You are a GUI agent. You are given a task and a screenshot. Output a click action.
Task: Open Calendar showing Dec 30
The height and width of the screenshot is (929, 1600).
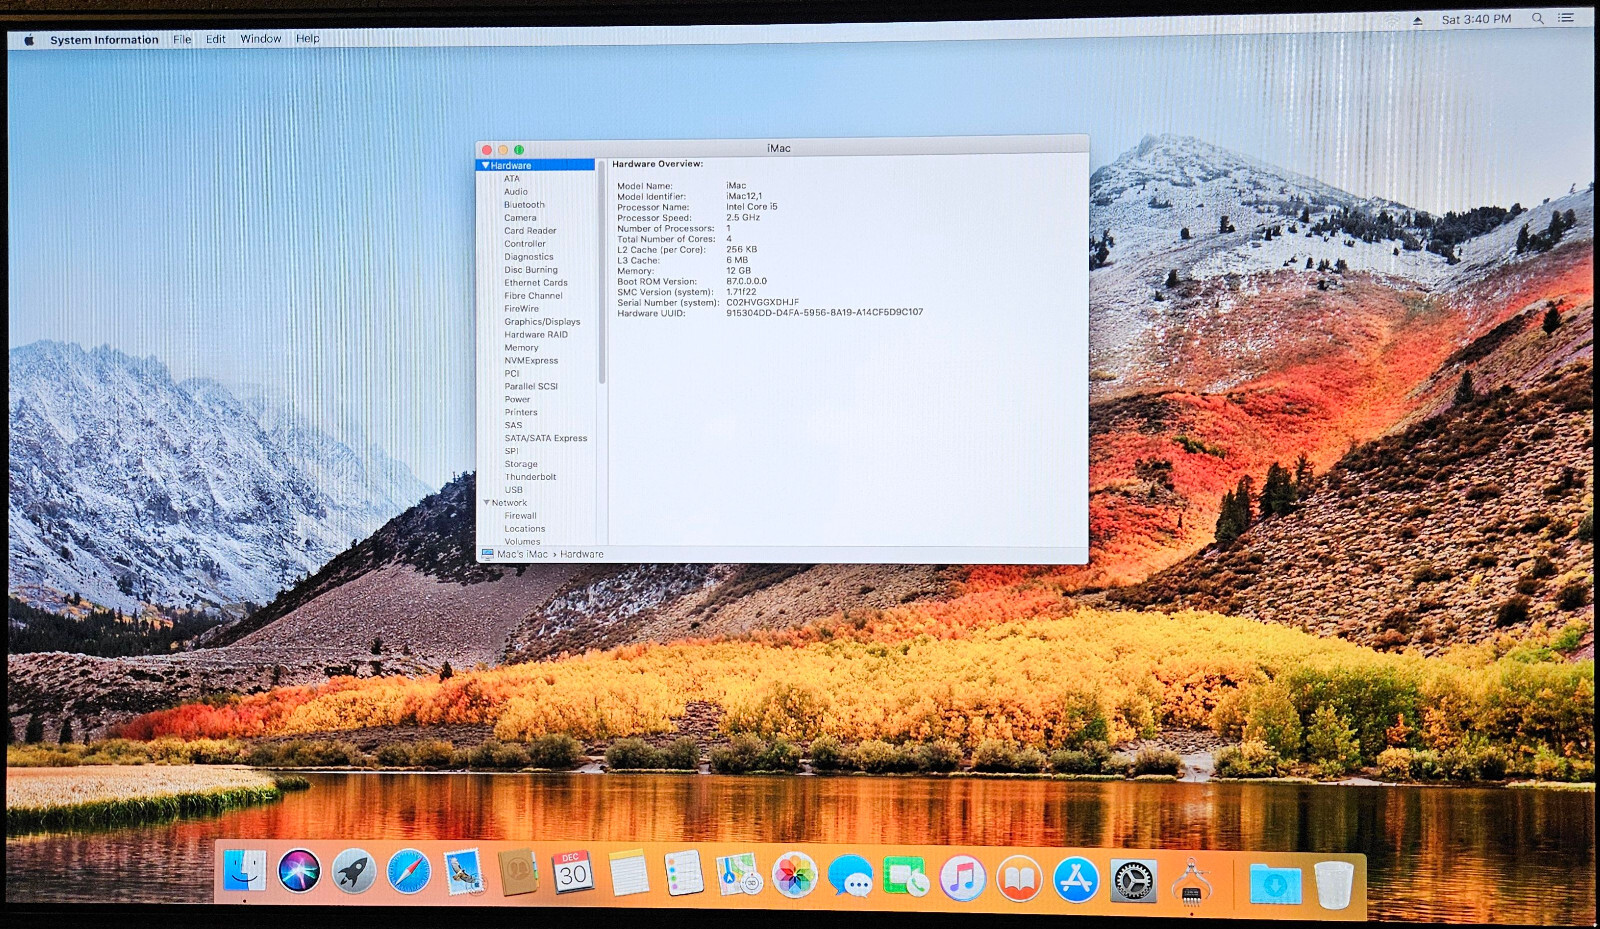pyautogui.click(x=573, y=872)
